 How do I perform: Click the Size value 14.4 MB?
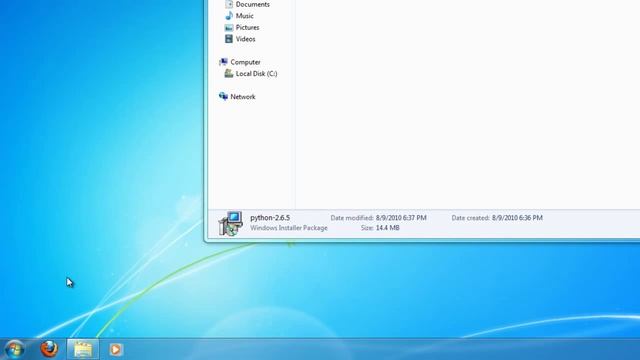pos(388,228)
